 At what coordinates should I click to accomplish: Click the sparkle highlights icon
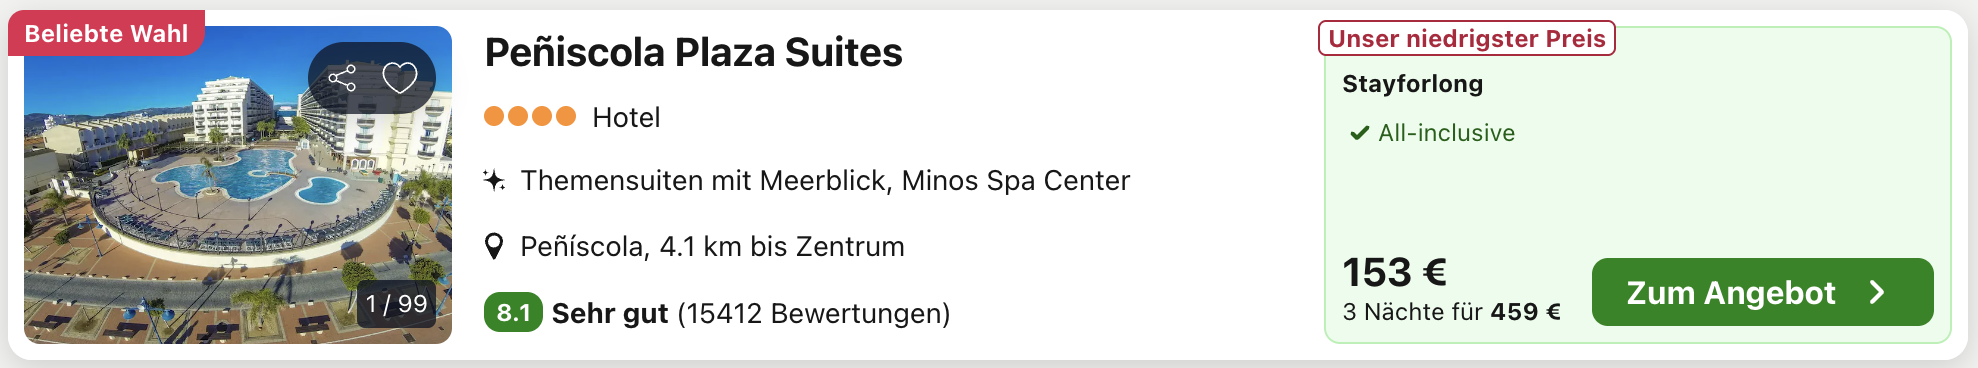494,180
